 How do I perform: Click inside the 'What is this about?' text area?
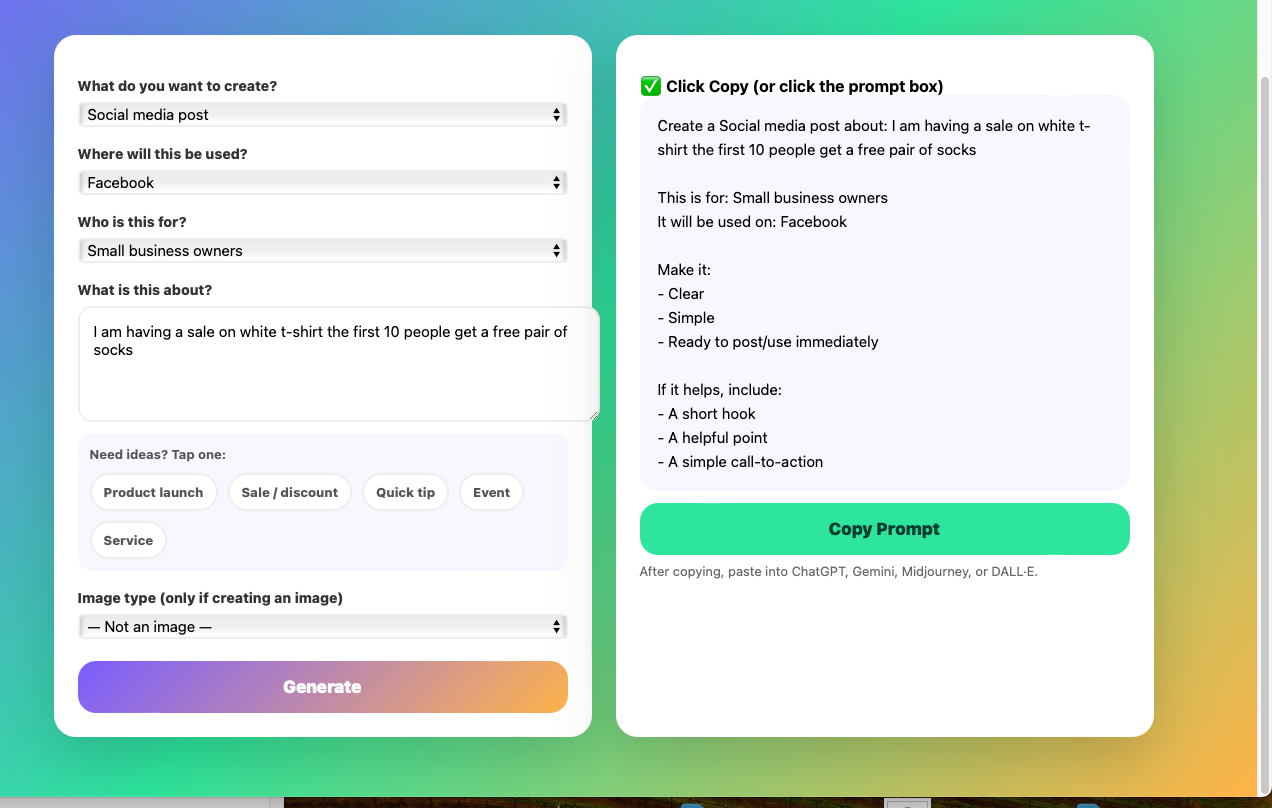(338, 380)
